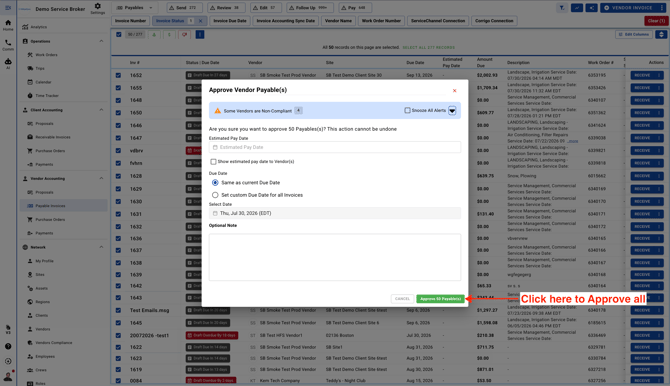Open Payable Invoices in the sidebar
Viewport: 670px width, 386px height.
(x=63, y=206)
